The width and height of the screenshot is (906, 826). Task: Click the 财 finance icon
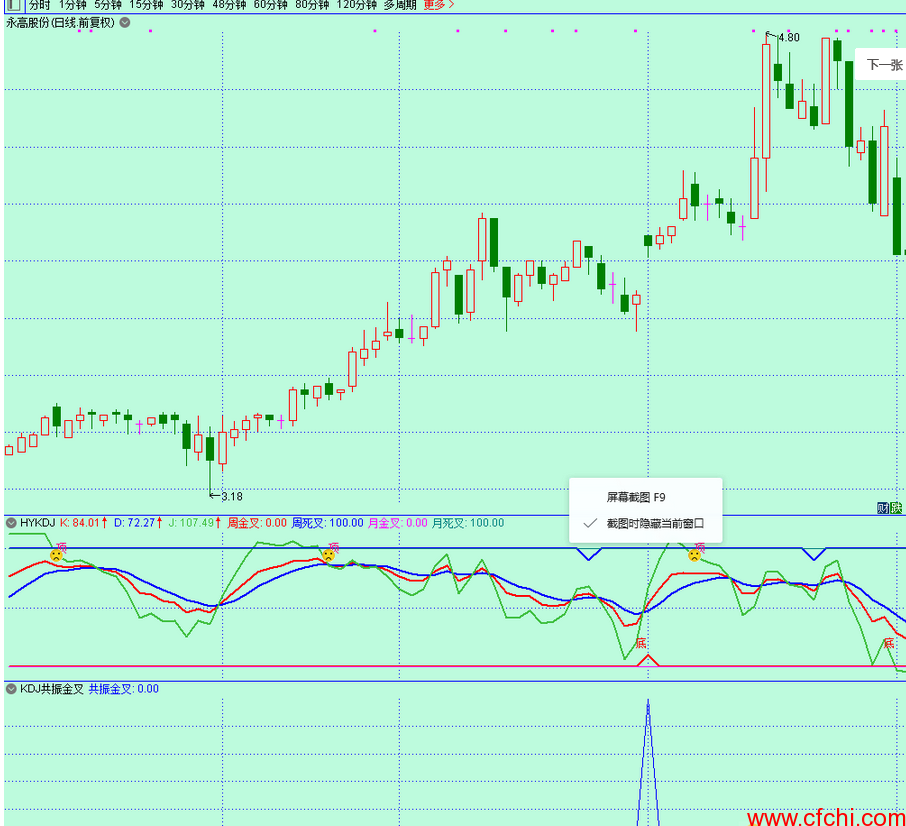pyautogui.click(x=883, y=508)
